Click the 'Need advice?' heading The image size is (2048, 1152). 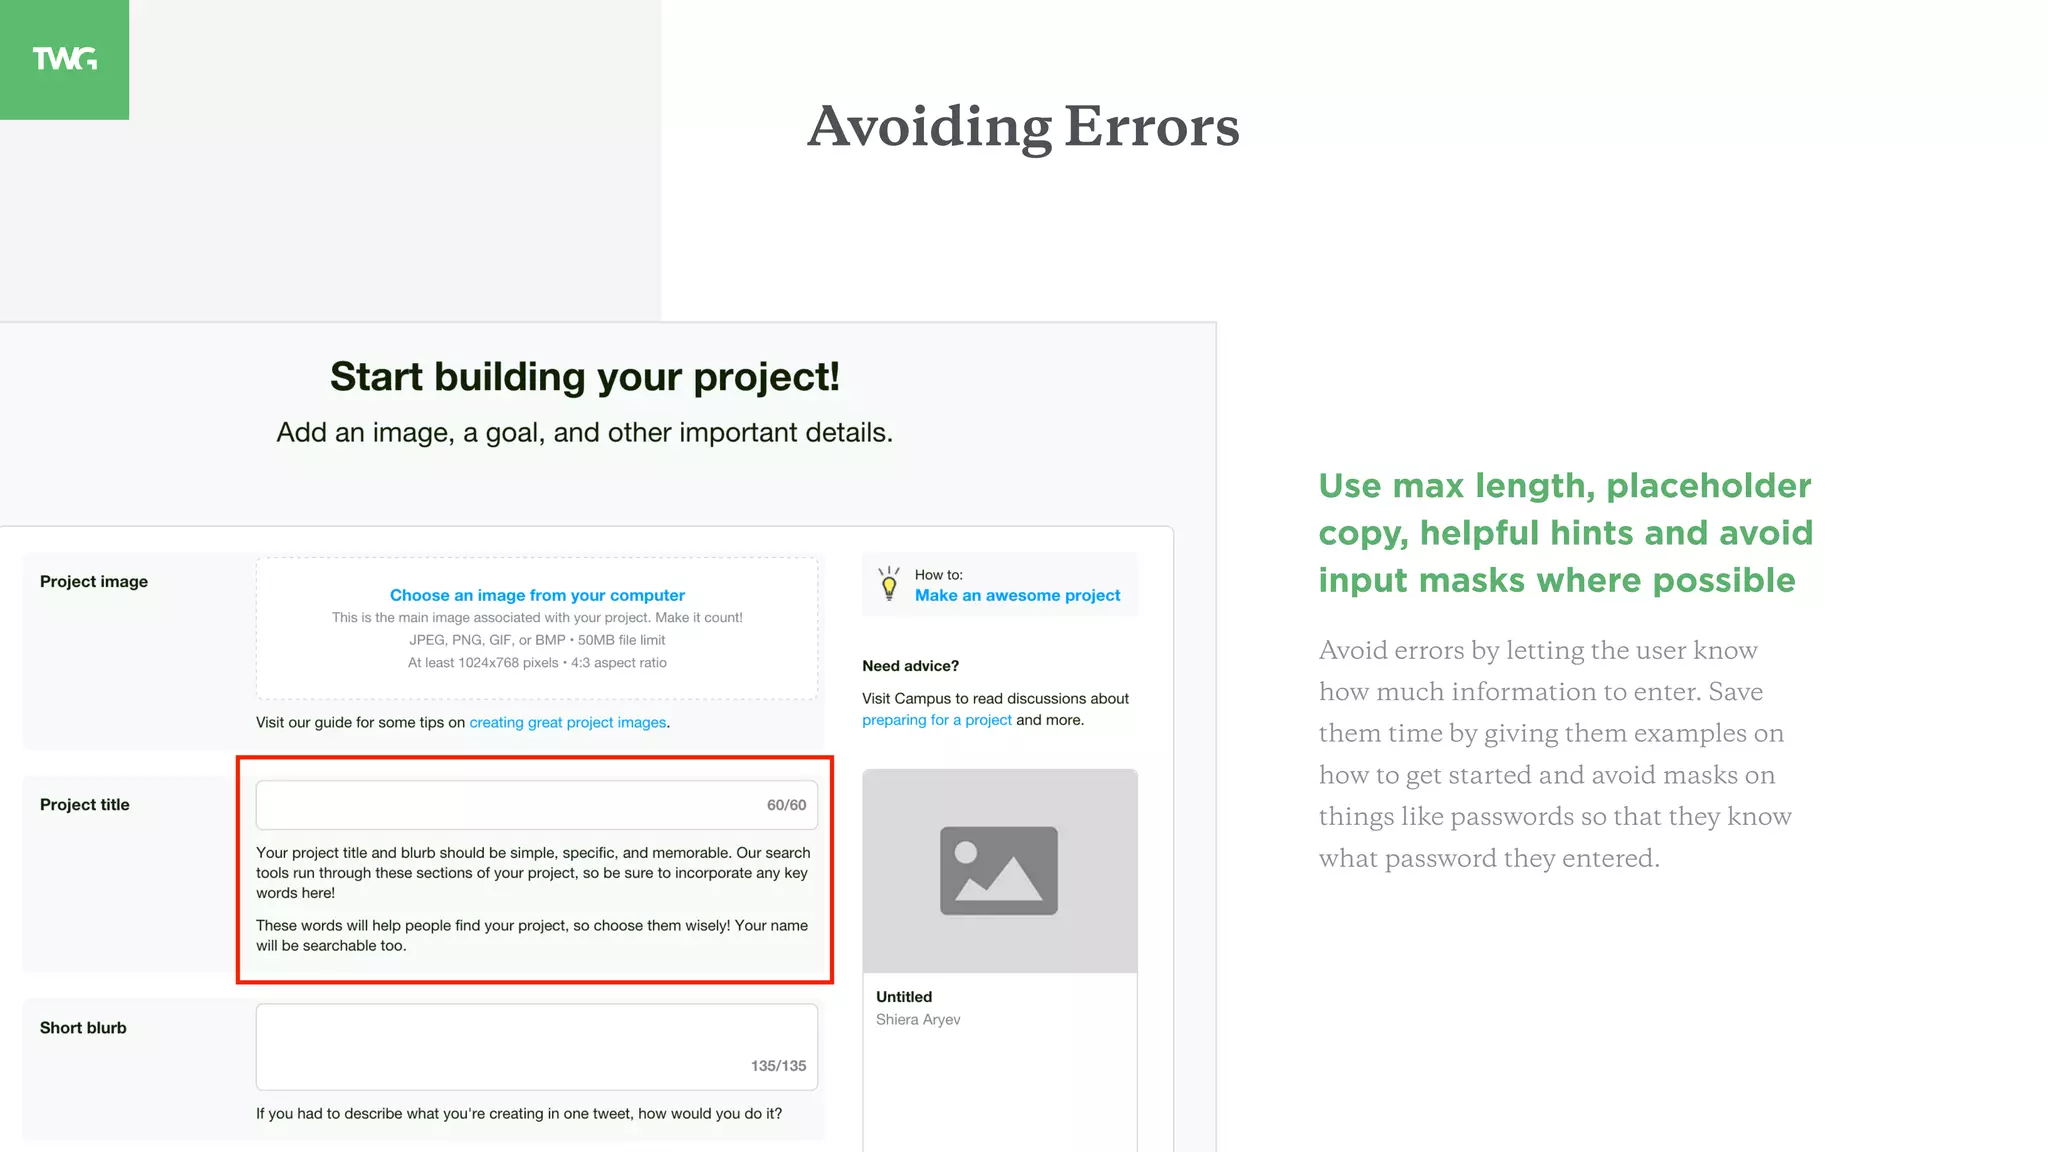(910, 666)
